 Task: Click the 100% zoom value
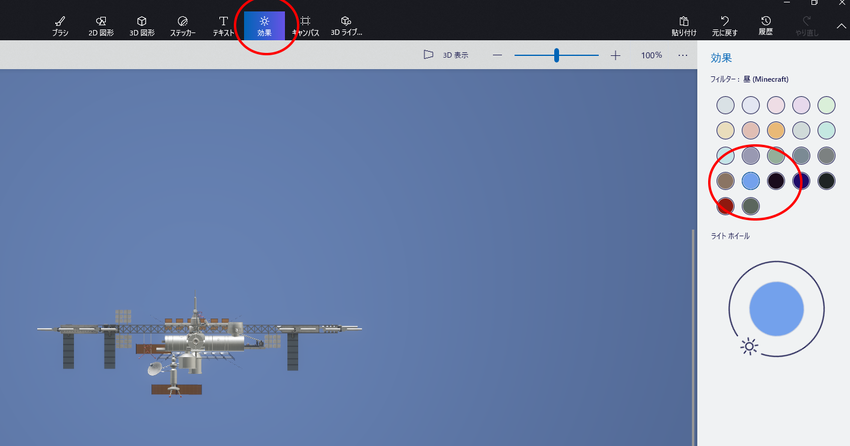[651, 55]
